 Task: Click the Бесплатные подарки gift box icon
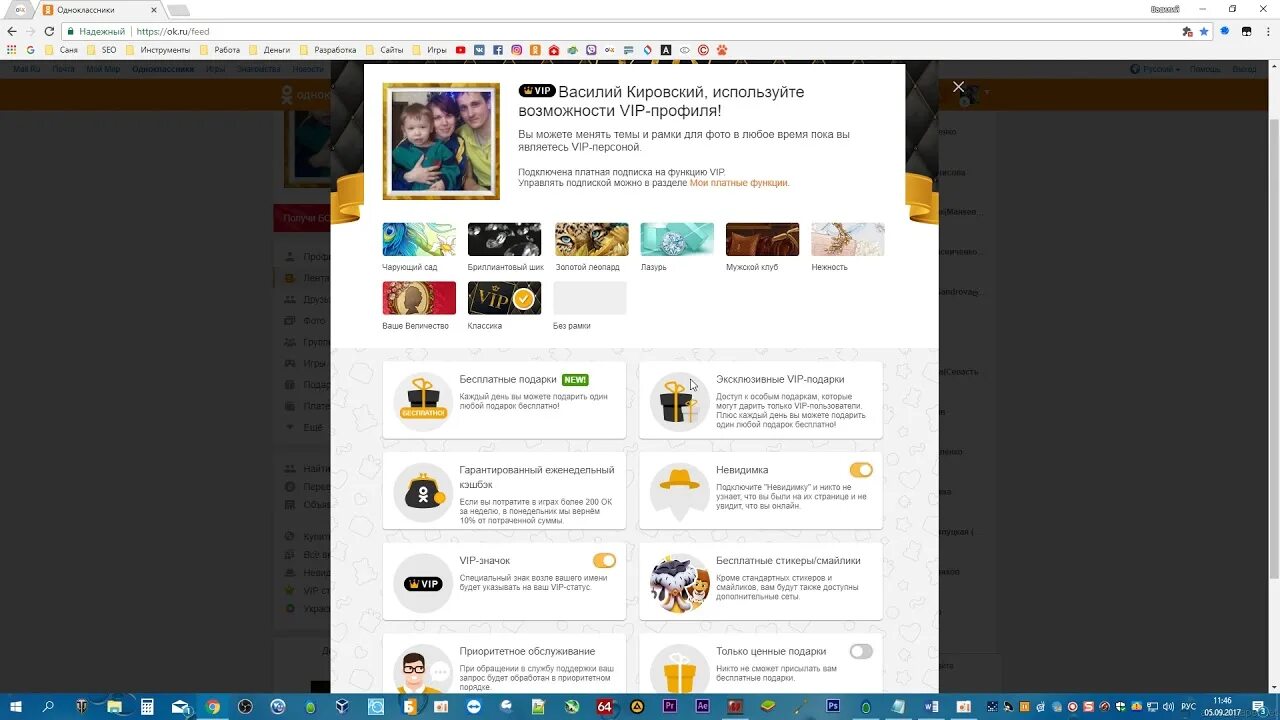423,402
